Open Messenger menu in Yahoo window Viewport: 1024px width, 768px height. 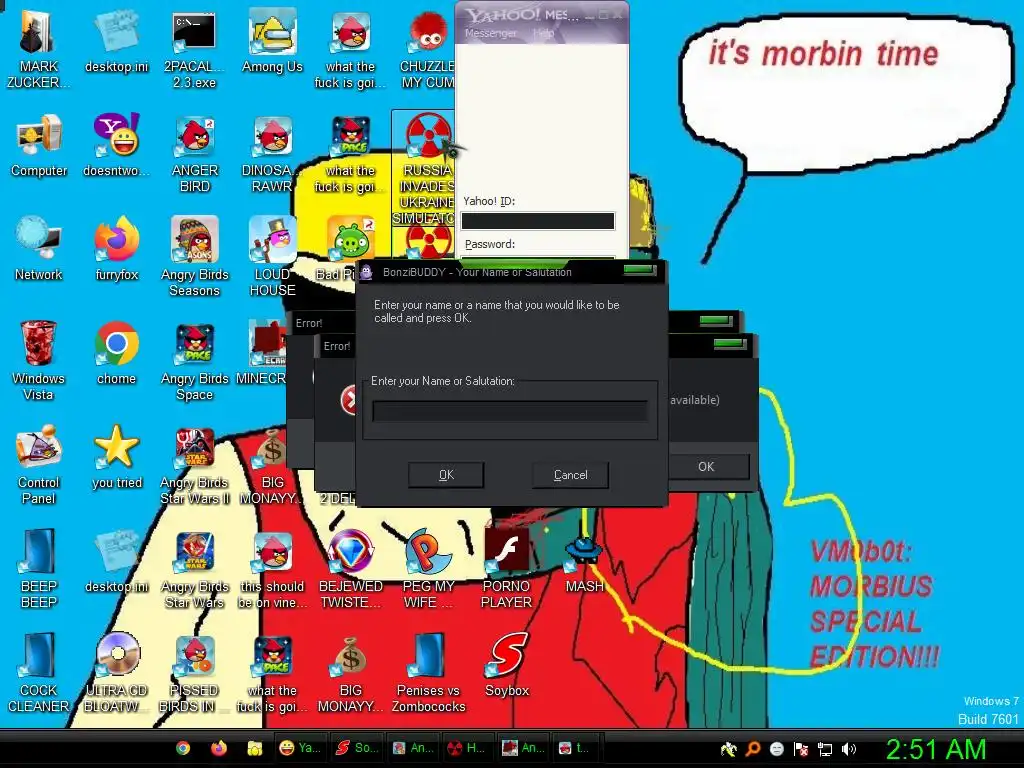pyautogui.click(x=490, y=33)
